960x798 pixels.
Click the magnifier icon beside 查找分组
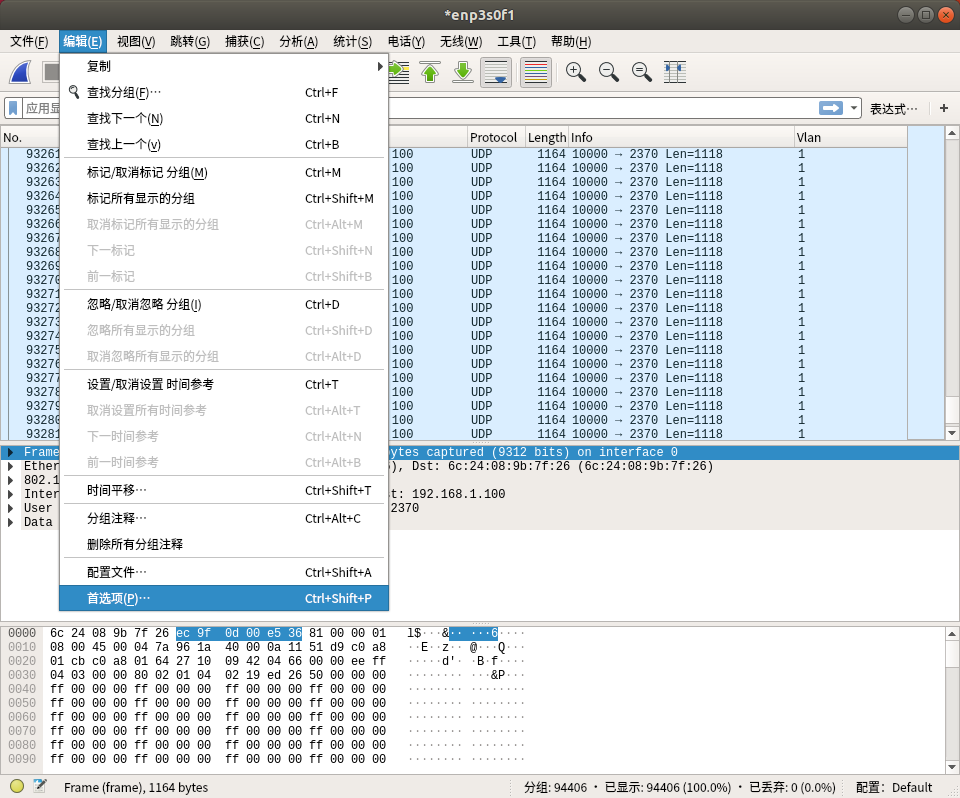74,92
